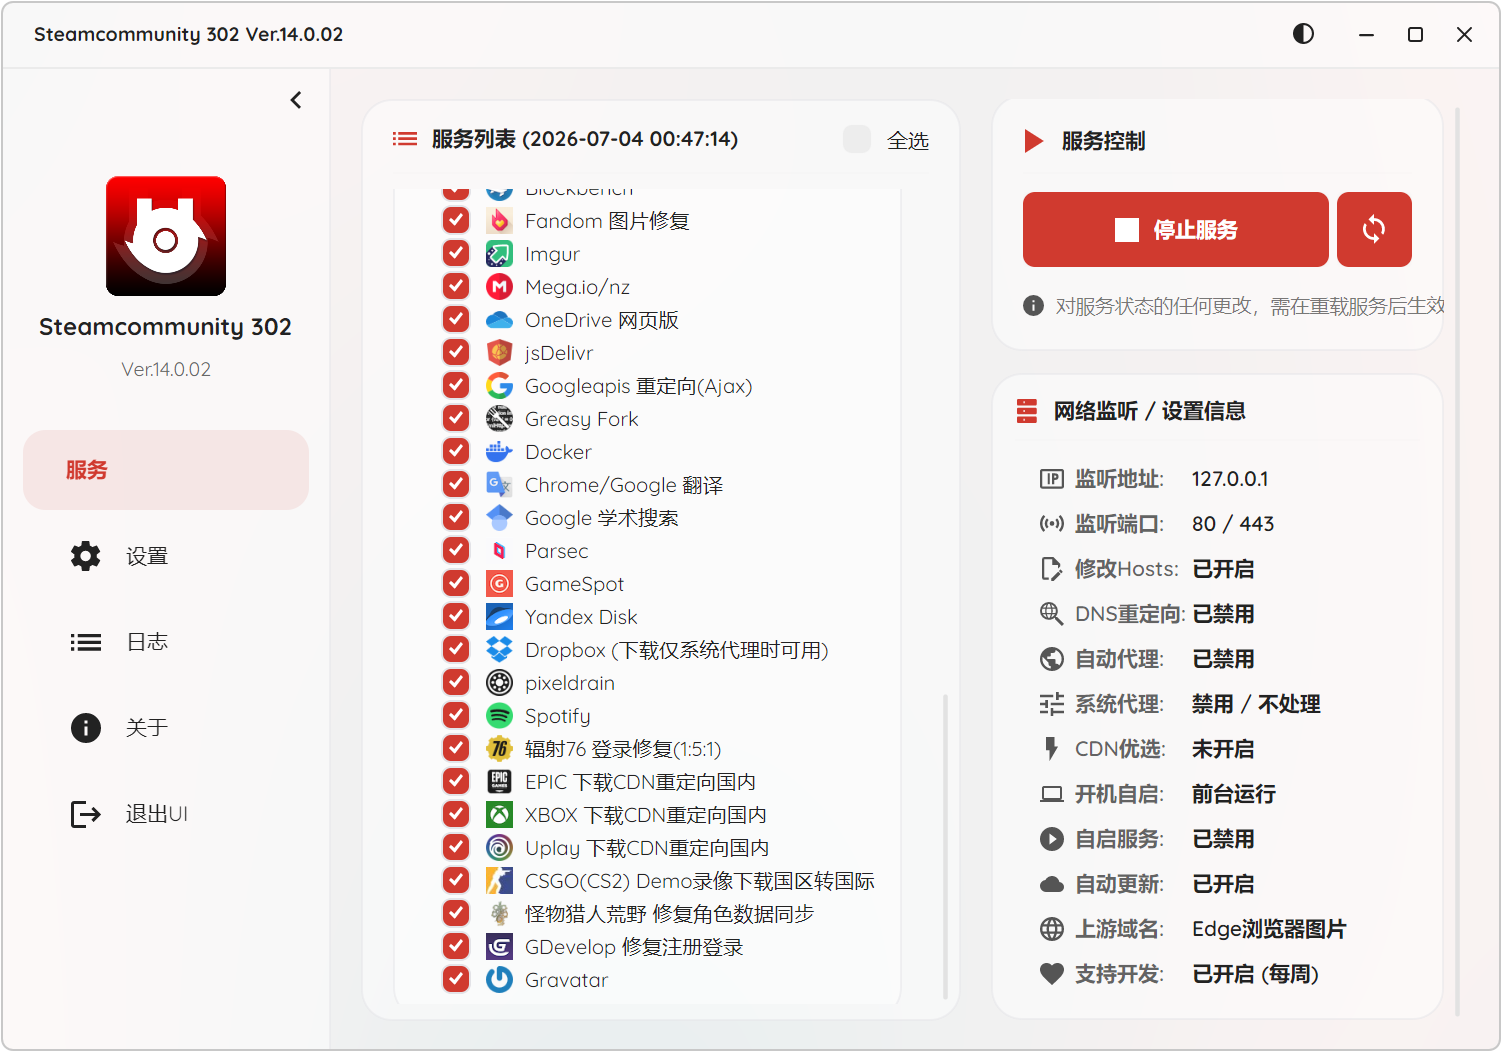Click the OneDrive cloud icon

pos(499,320)
